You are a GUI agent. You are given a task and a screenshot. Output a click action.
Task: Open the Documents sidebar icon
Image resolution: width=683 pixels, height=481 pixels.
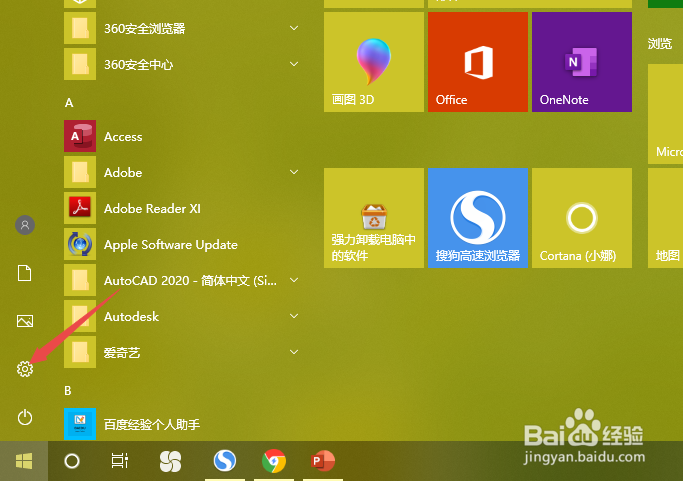(24, 273)
